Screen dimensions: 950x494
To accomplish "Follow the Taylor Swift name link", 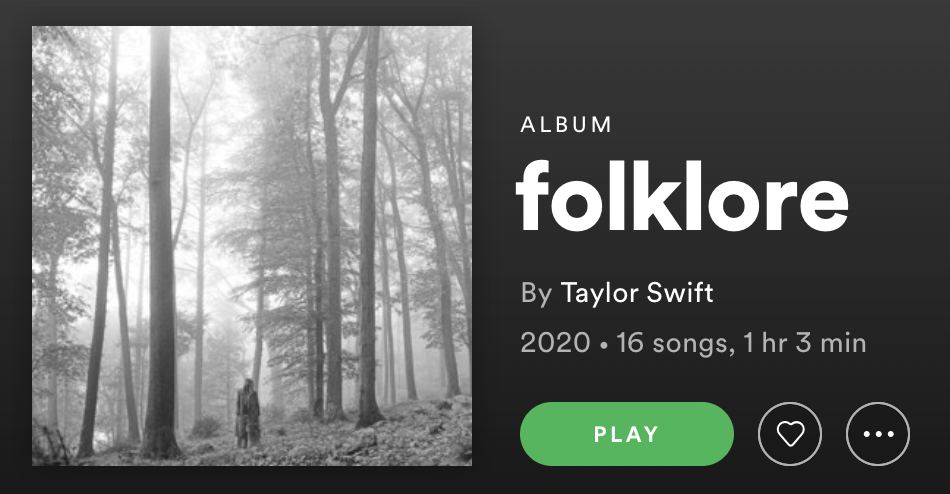I will tap(637, 293).
